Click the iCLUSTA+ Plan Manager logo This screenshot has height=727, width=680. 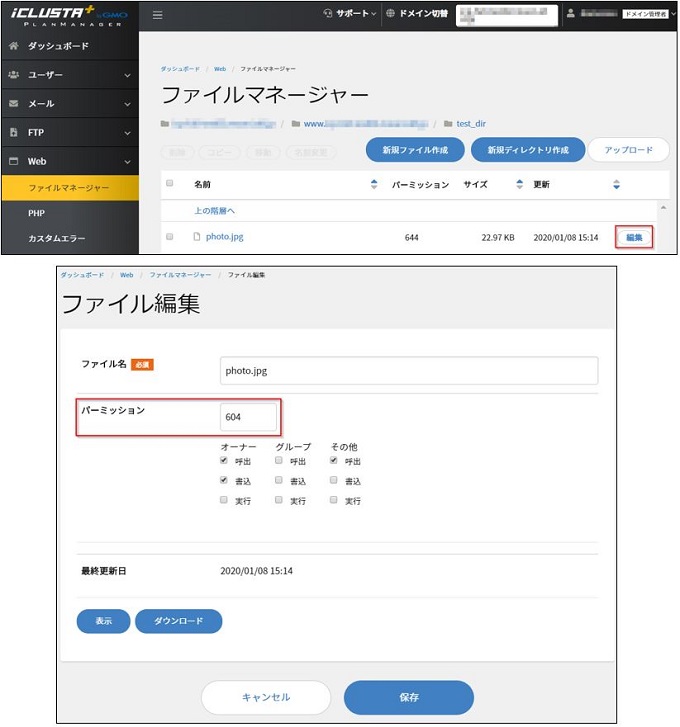[x=69, y=16]
